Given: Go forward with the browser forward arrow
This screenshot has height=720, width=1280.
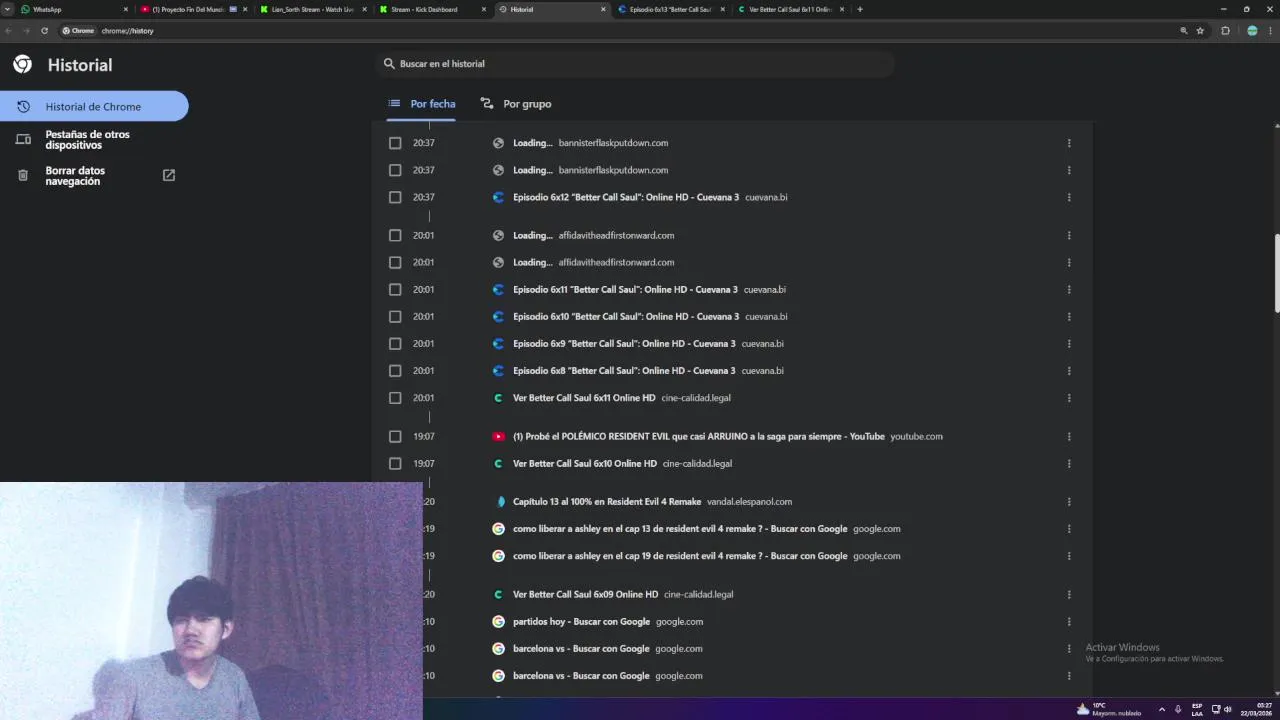Looking at the screenshot, I should click(x=26, y=31).
